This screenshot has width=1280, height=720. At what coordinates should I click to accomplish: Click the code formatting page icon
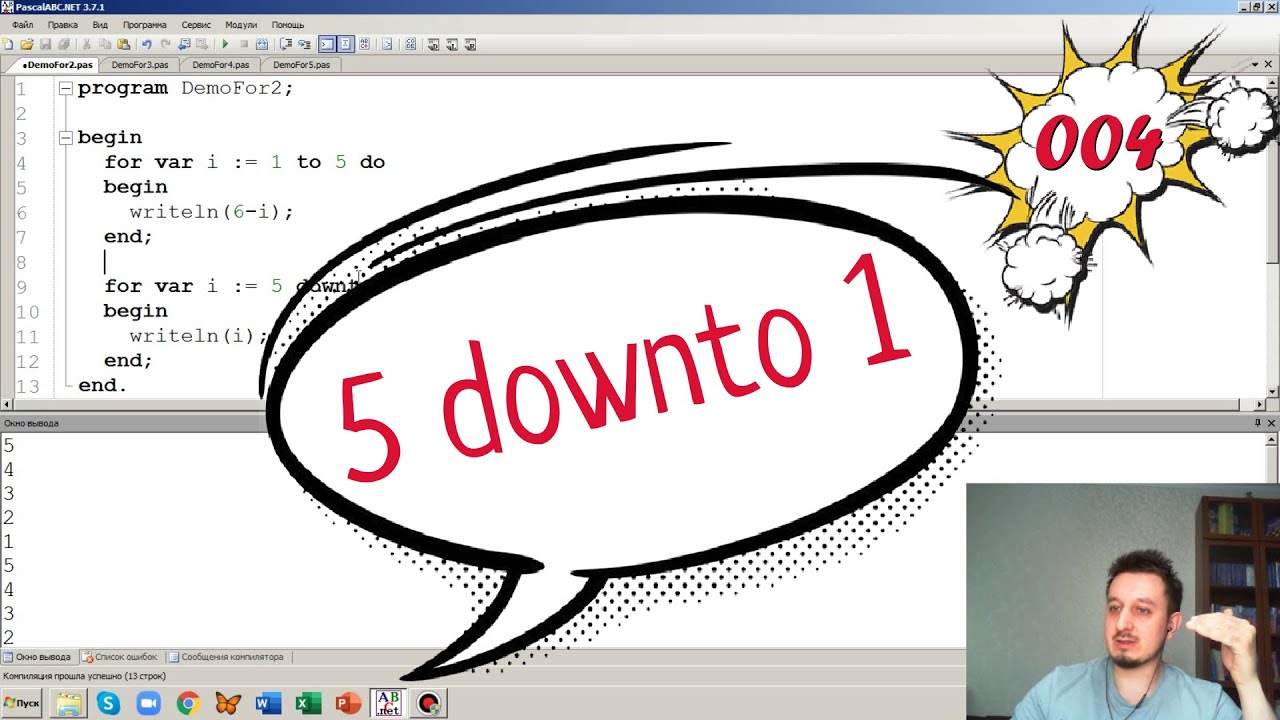click(x=387, y=44)
